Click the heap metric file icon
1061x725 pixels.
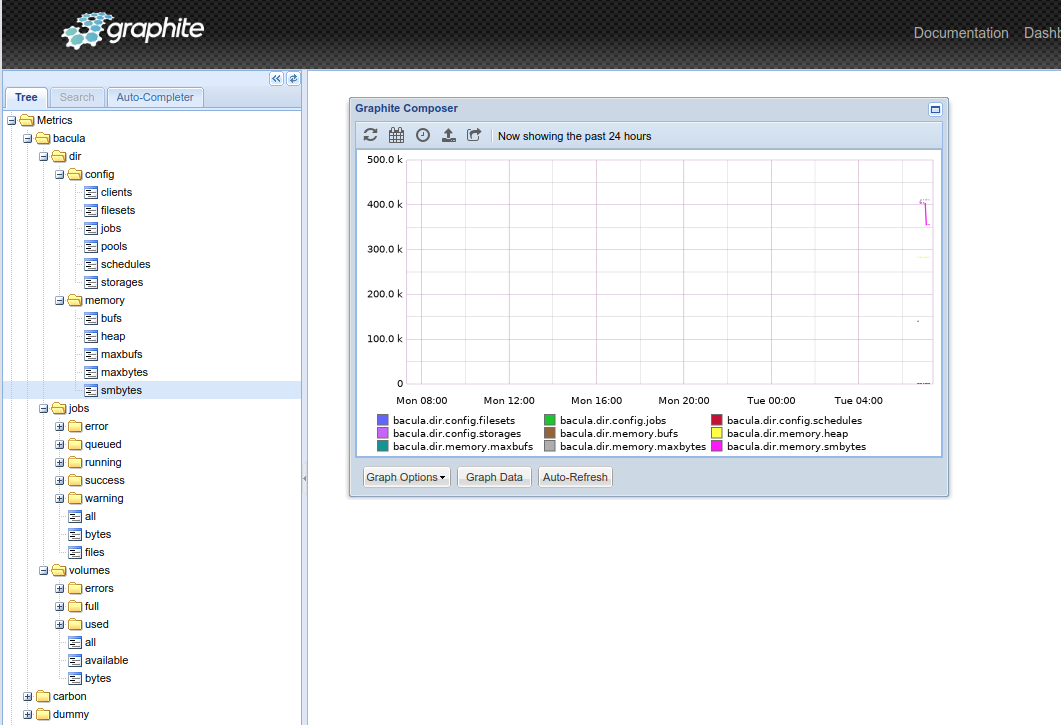(x=91, y=336)
